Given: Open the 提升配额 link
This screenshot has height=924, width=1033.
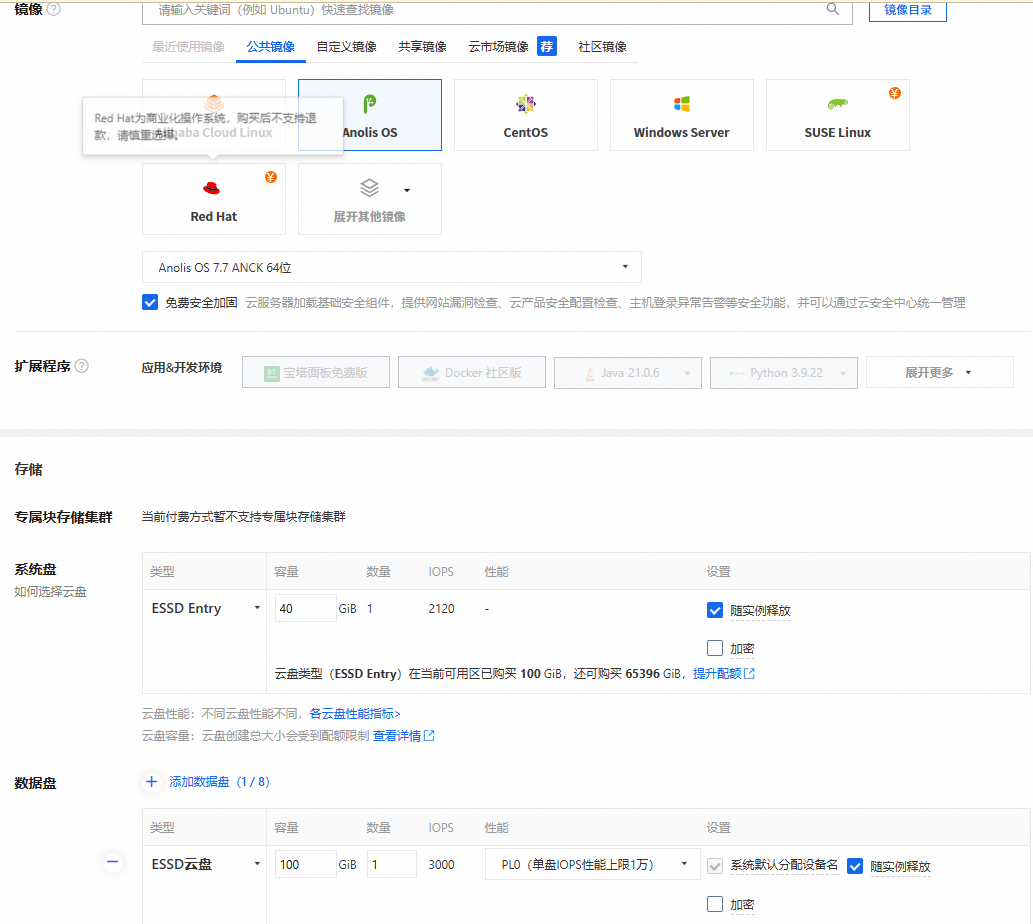Looking at the screenshot, I should coord(717,674).
